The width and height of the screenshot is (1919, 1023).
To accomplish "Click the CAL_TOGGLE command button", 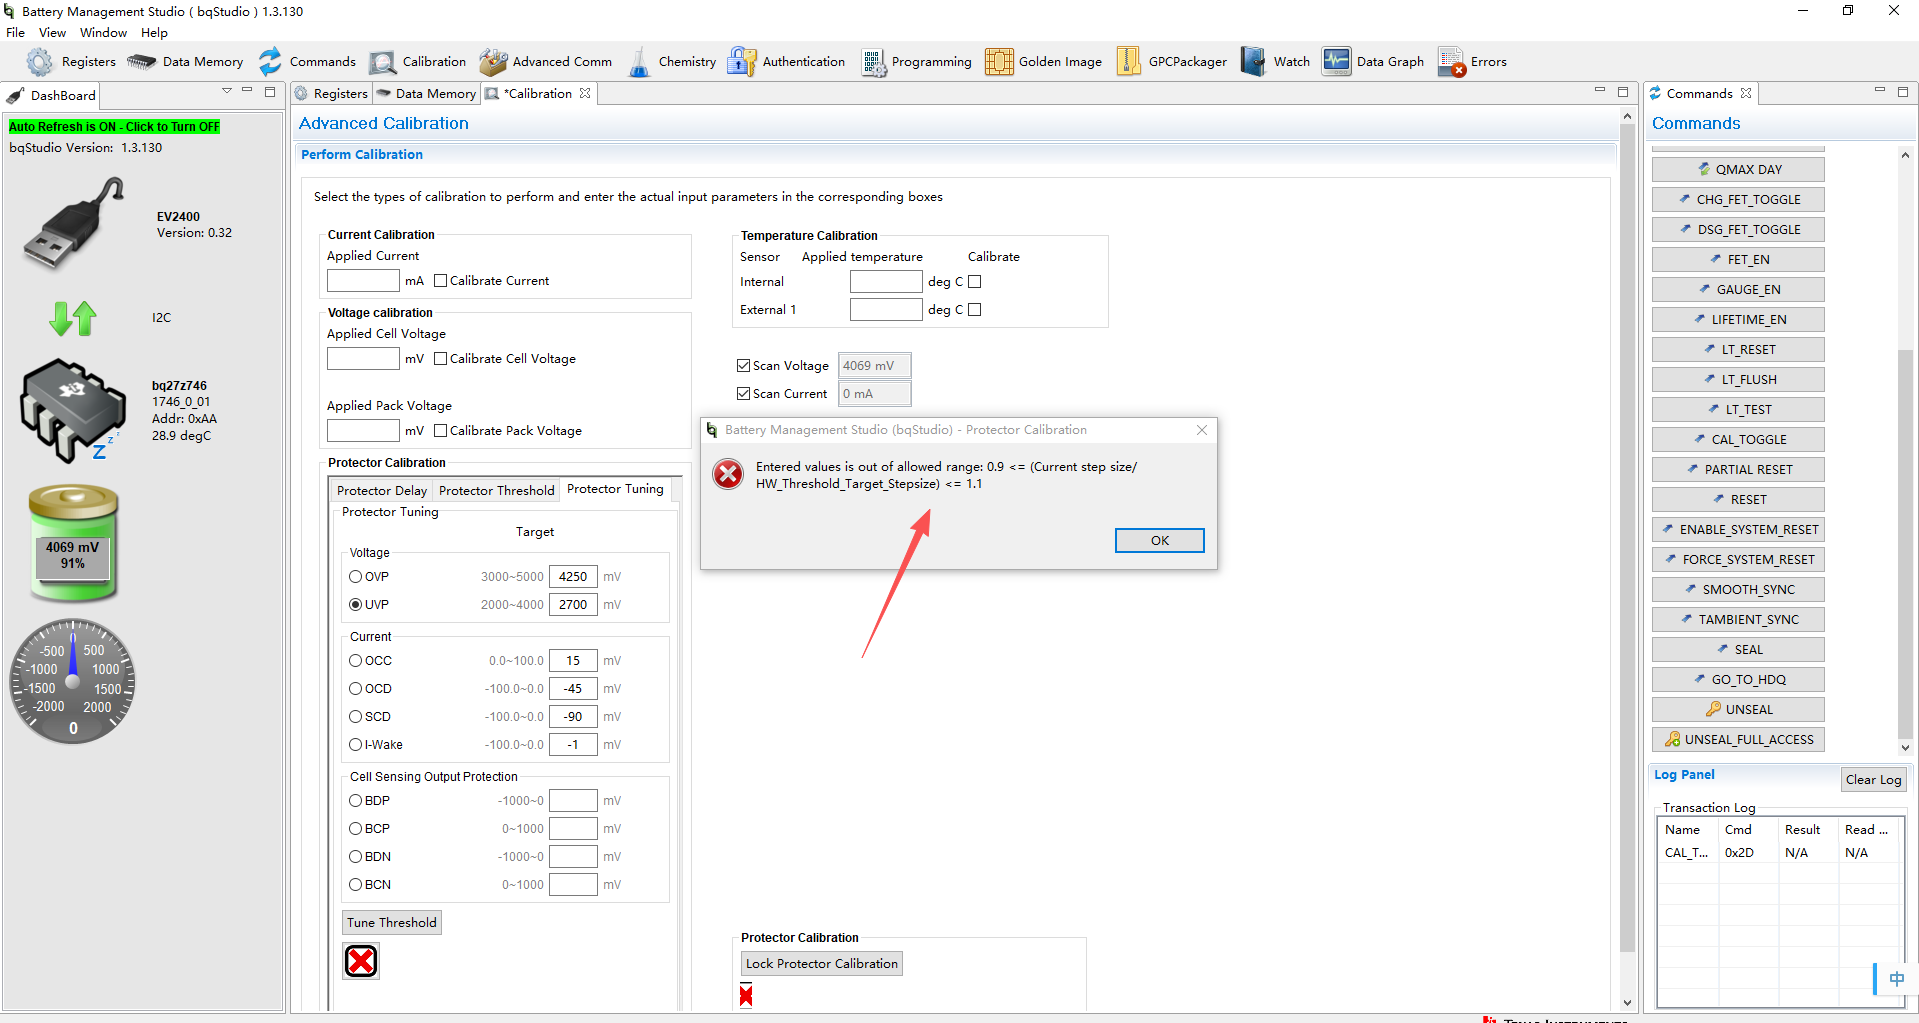I will point(1739,440).
